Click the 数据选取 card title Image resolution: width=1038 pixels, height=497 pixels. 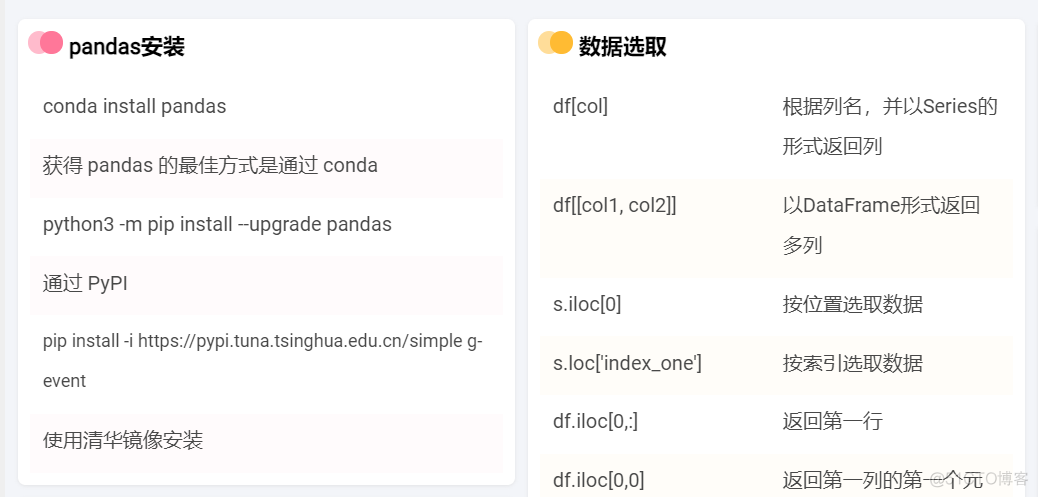click(x=623, y=46)
